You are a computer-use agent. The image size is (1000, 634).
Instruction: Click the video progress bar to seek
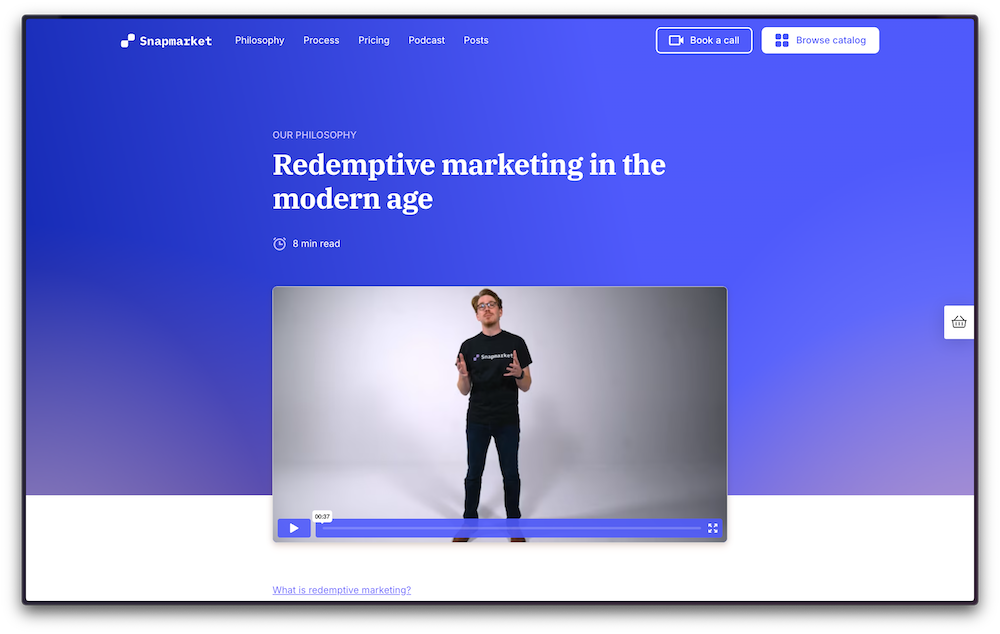510,528
